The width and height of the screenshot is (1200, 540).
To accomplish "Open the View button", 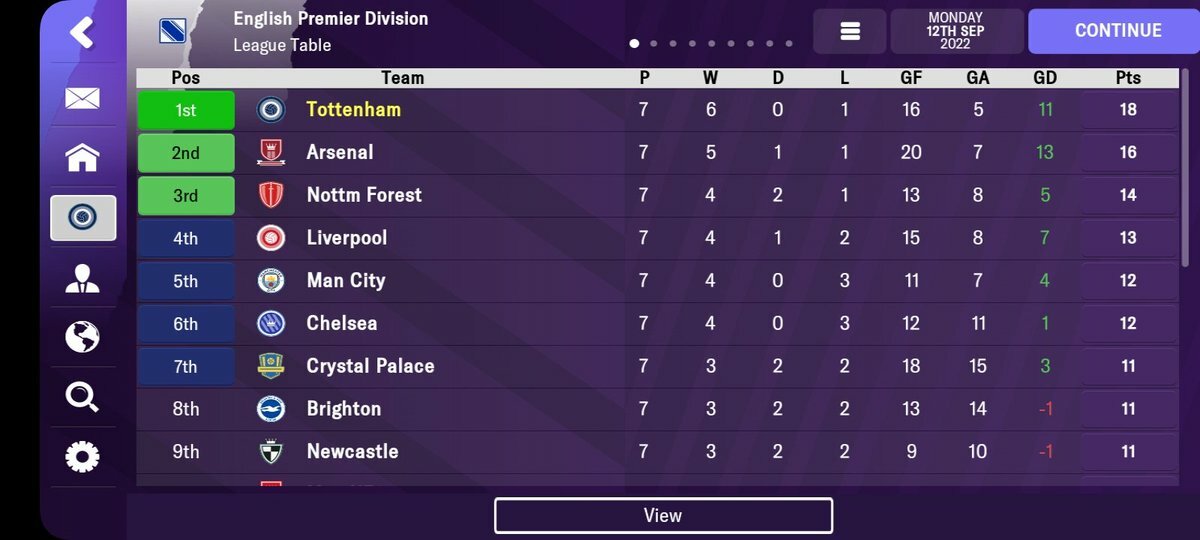I will 663,515.
